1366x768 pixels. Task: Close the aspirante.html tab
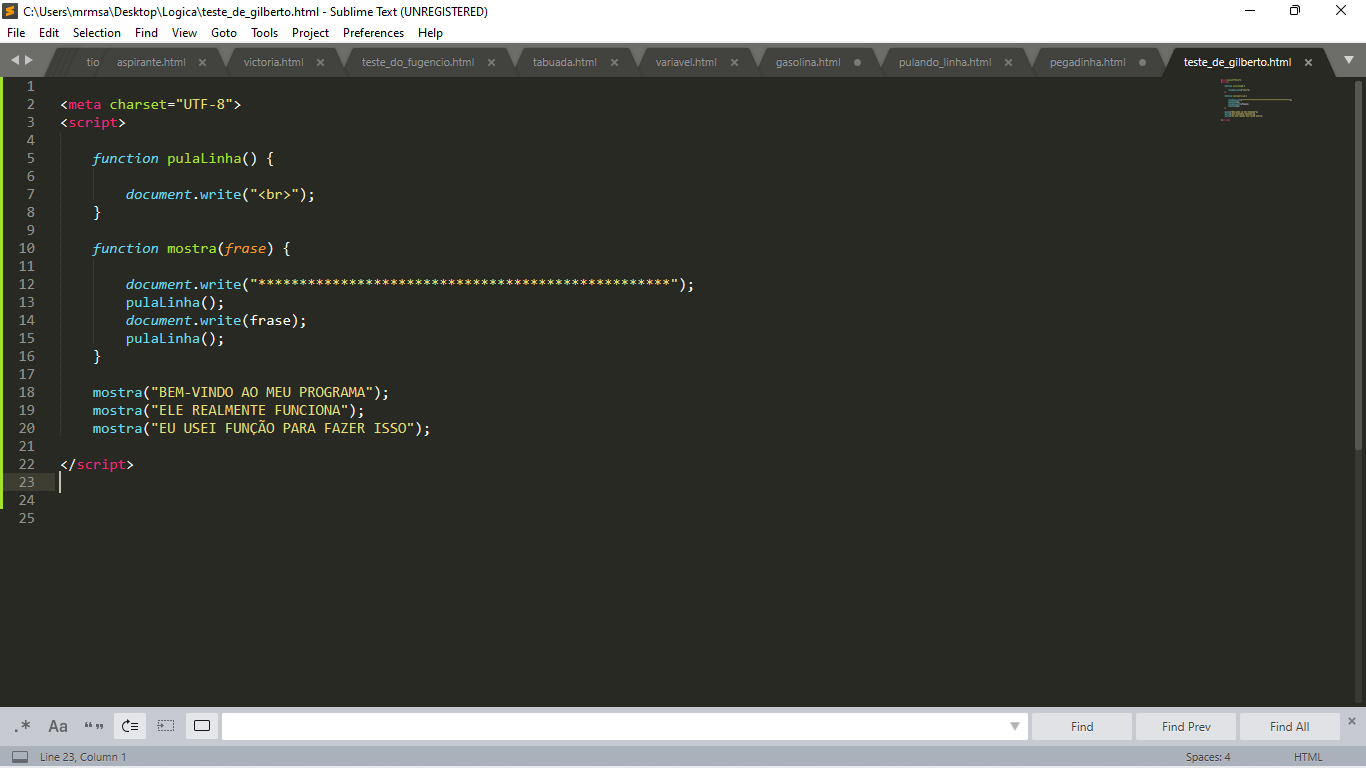click(x=202, y=62)
